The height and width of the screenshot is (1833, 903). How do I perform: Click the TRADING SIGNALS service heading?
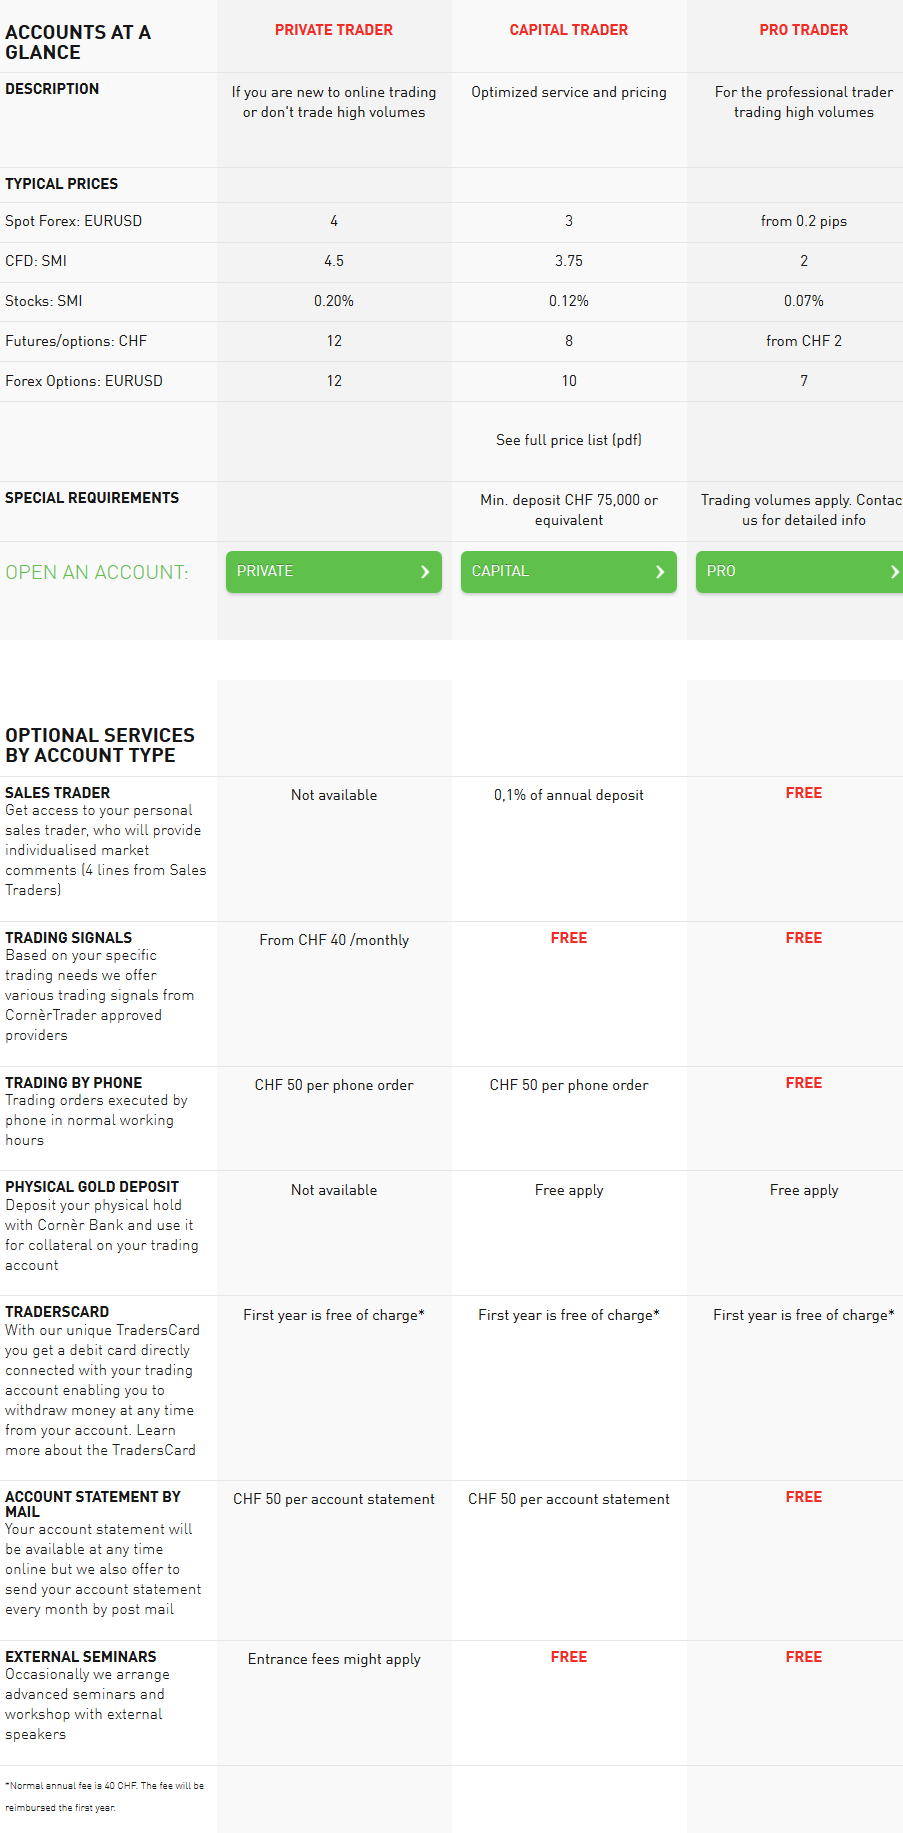coord(69,938)
